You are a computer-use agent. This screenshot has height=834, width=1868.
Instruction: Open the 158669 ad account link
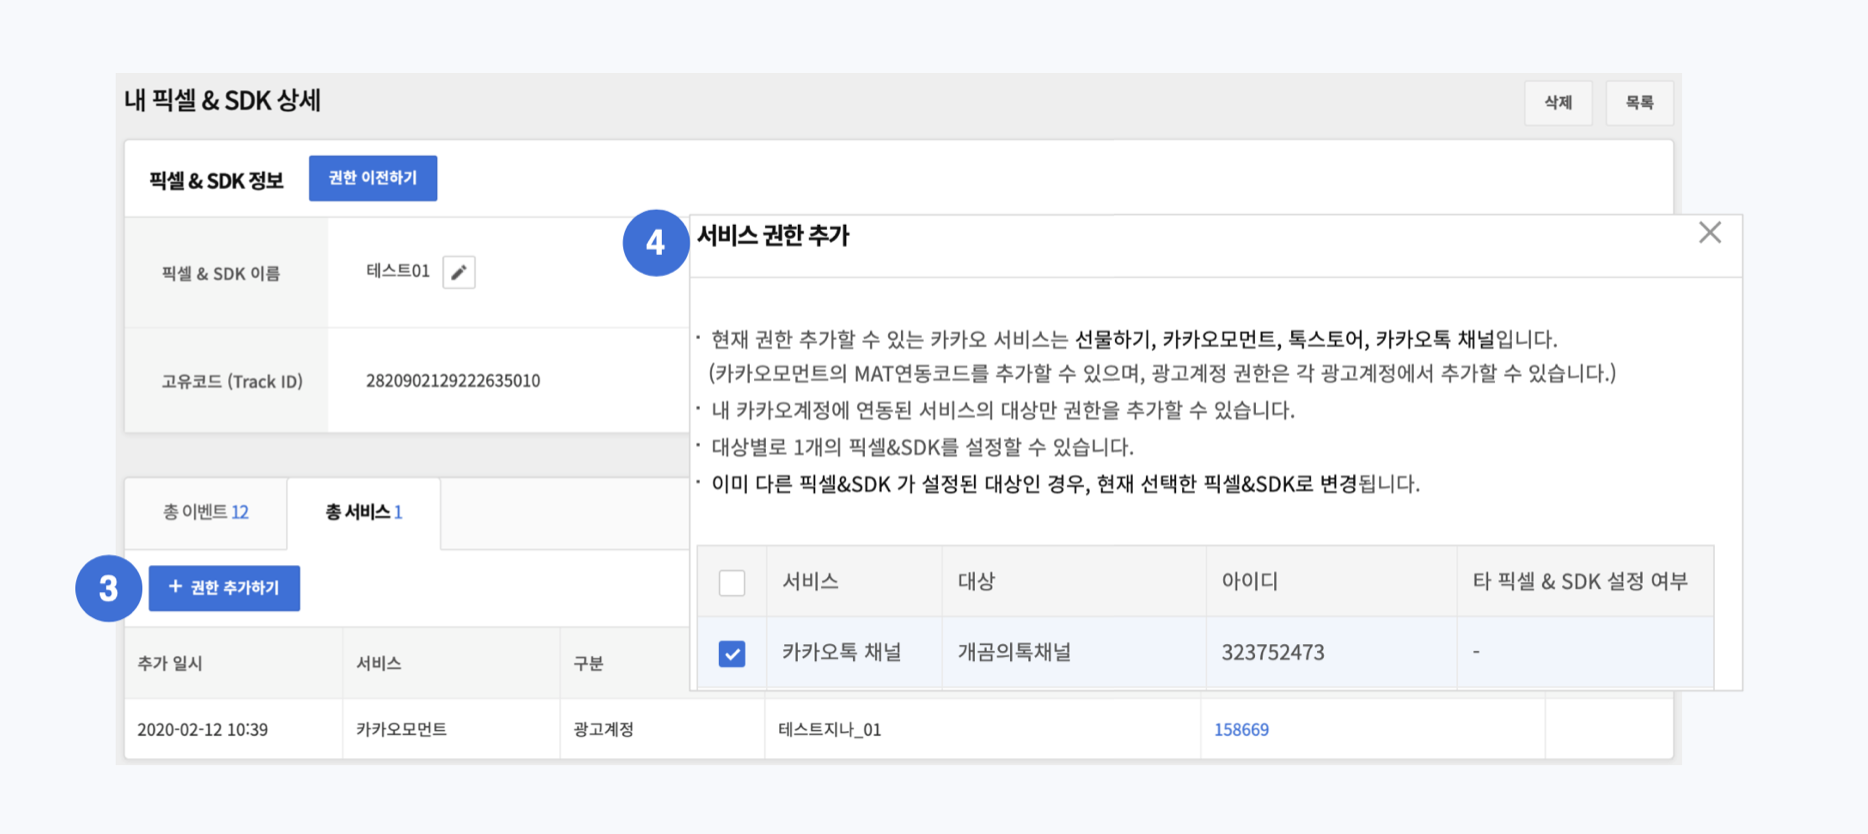(x=1241, y=730)
